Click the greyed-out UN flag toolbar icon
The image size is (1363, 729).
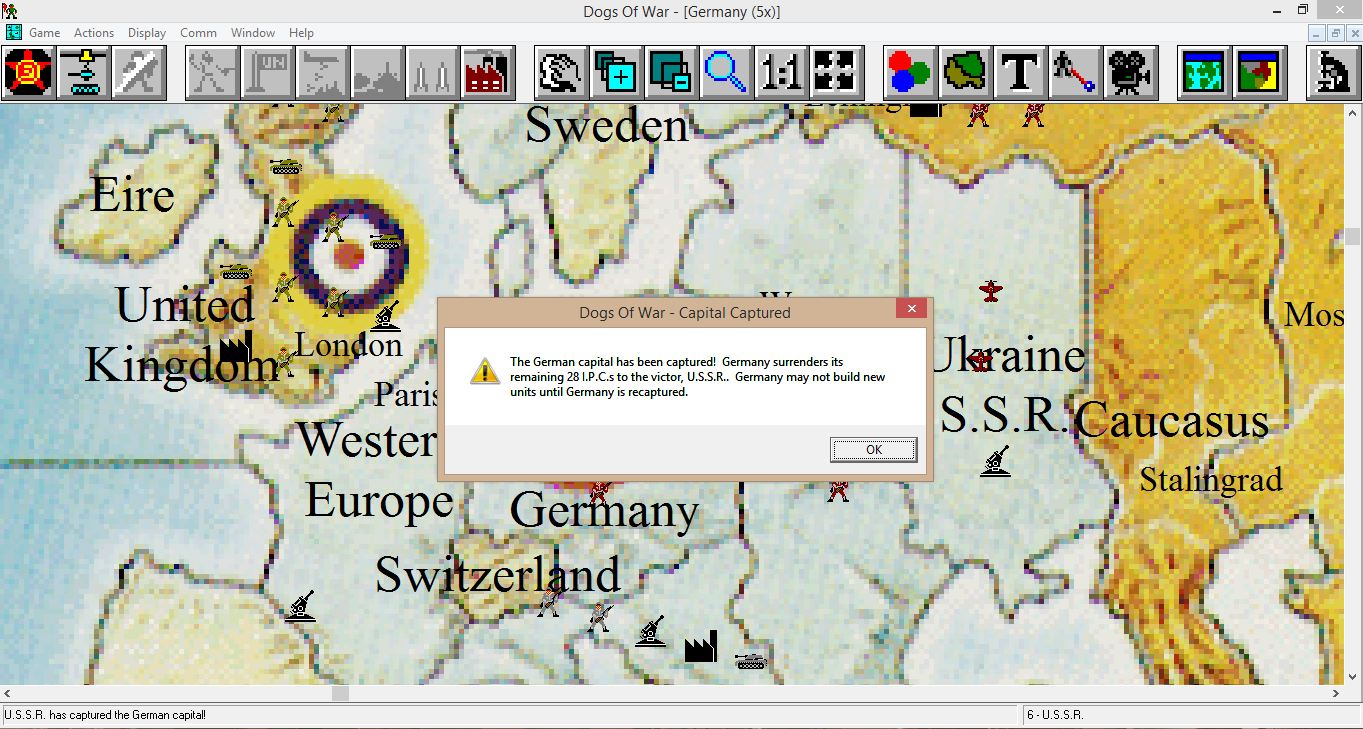point(268,73)
